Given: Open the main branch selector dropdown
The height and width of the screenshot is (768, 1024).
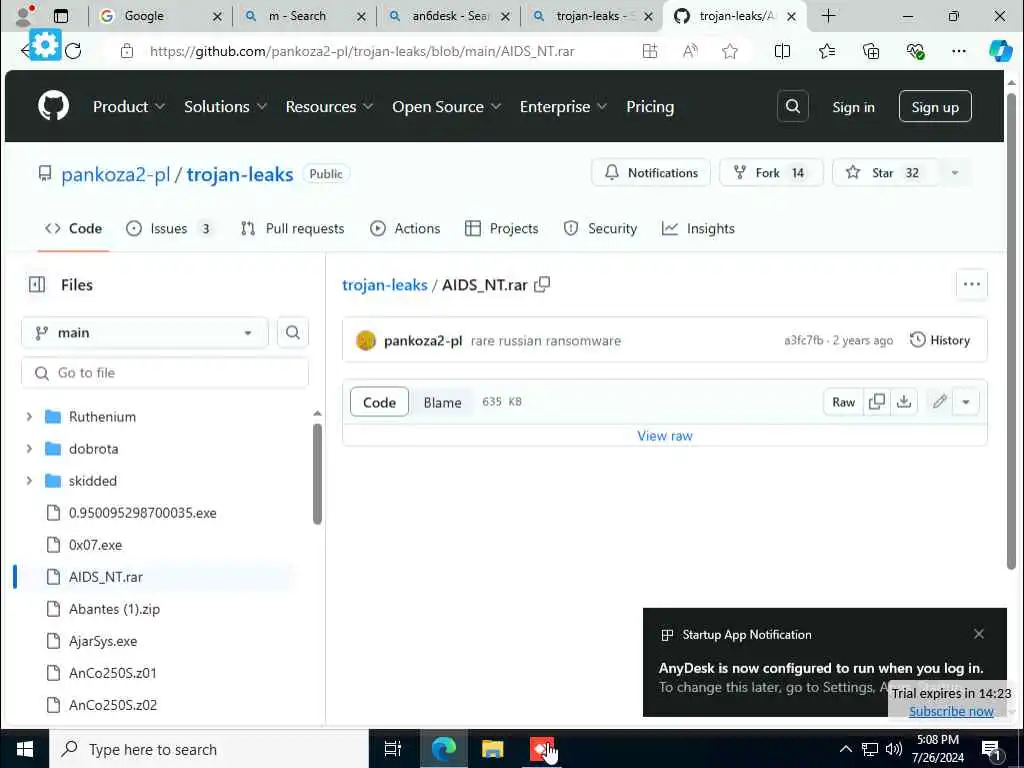Looking at the screenshot, I should [x=145, y=332].
